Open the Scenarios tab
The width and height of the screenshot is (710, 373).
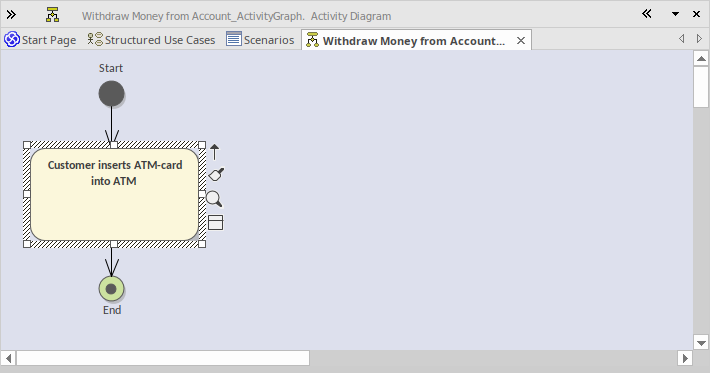click(x=260, y=40)
